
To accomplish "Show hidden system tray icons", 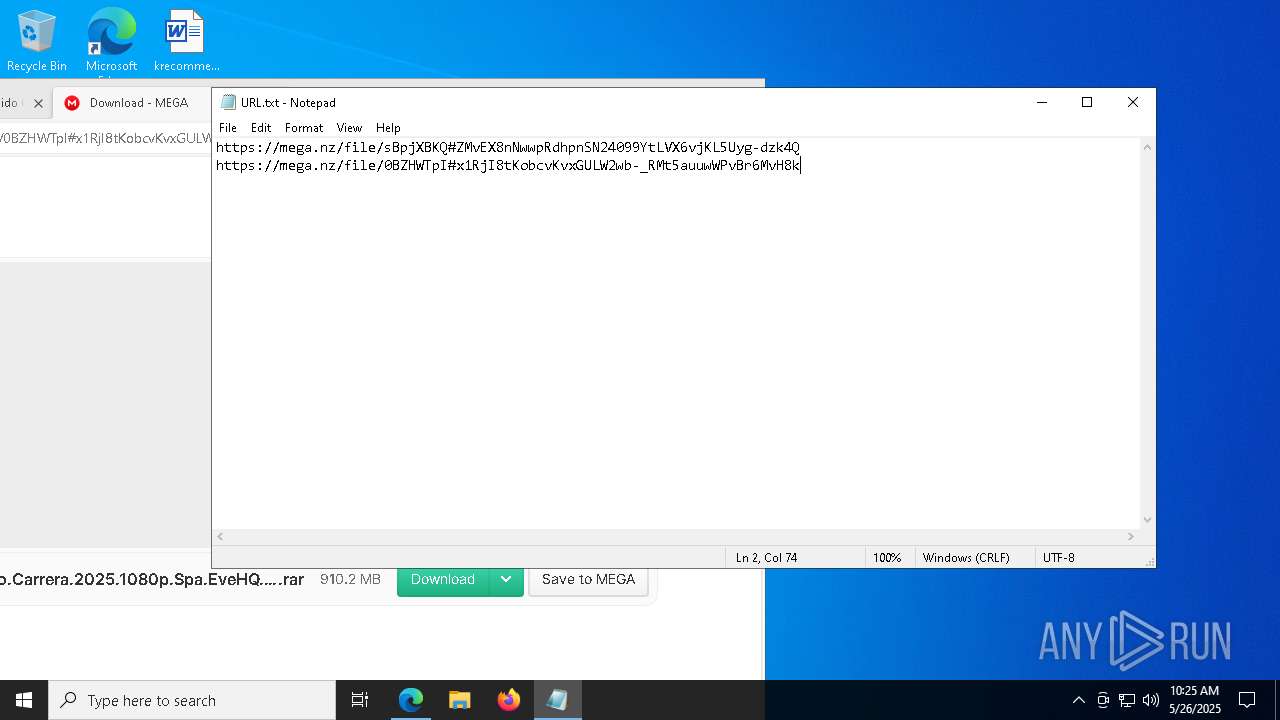I will 1078,700.
